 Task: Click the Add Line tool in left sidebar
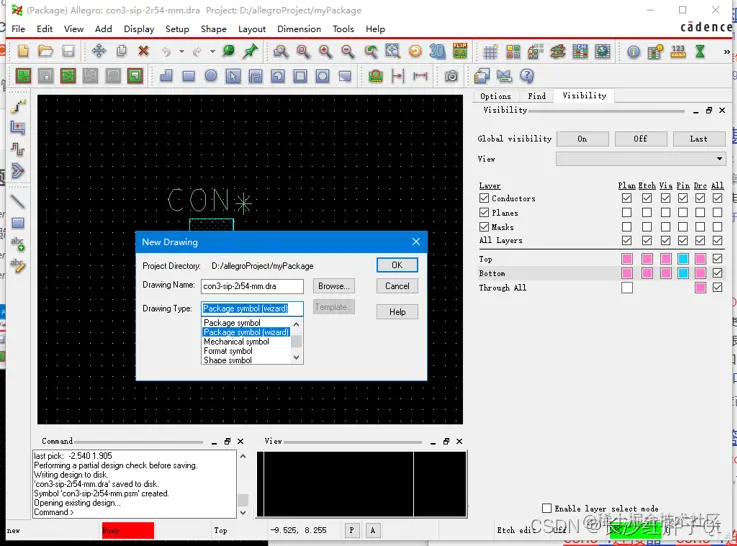[17, 202]
